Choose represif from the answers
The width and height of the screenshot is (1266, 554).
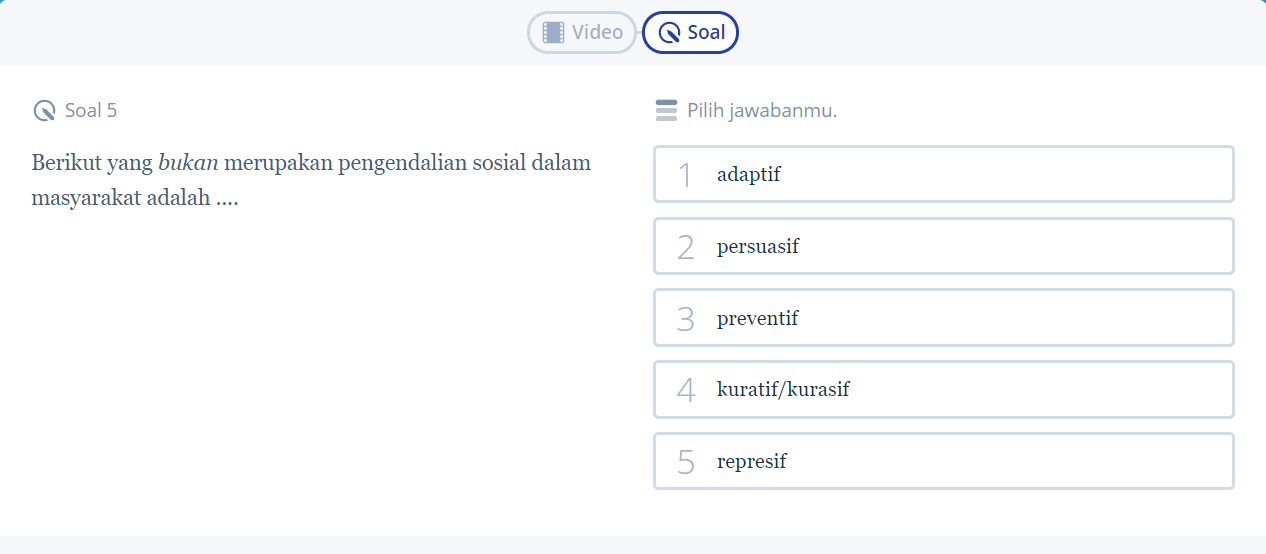pos(943,461)
